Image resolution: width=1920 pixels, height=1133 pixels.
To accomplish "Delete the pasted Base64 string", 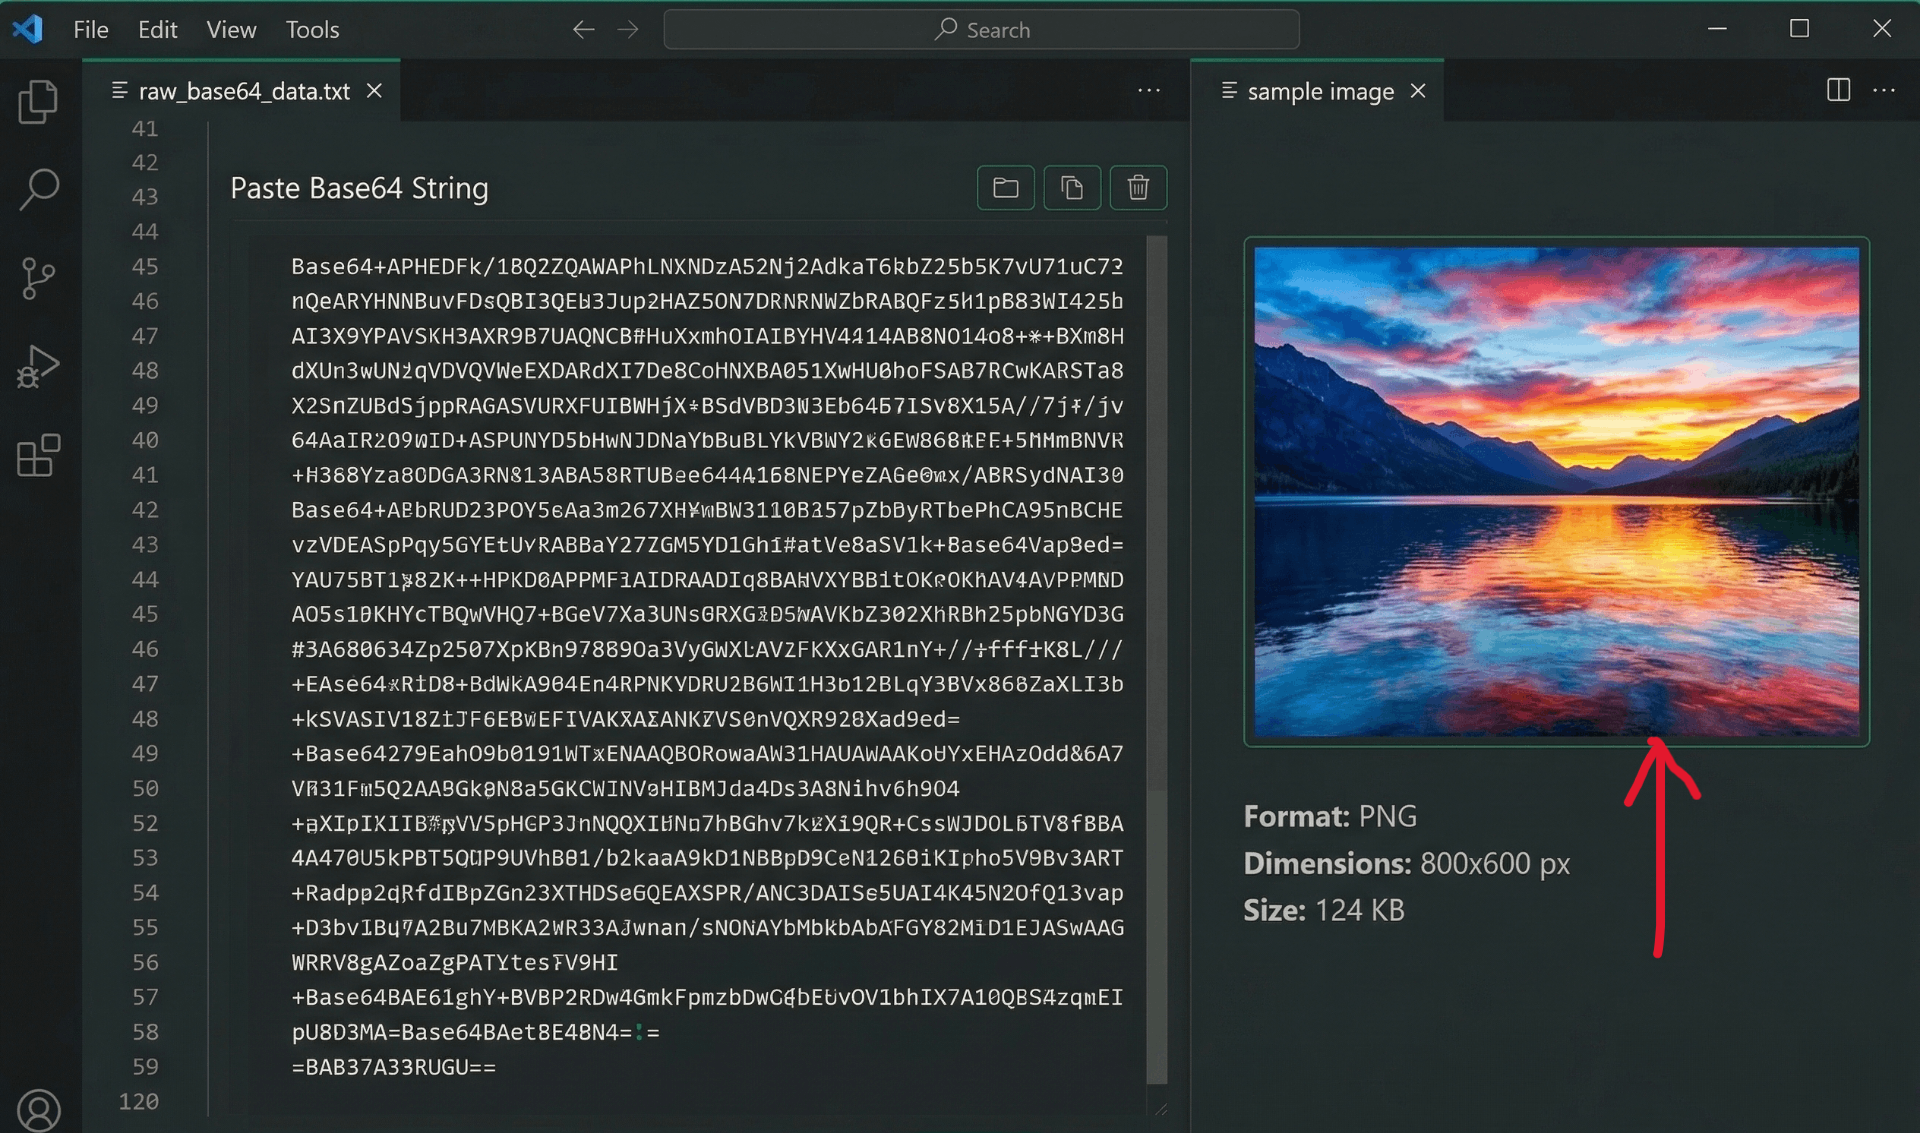I will [x=1137, y=187].
